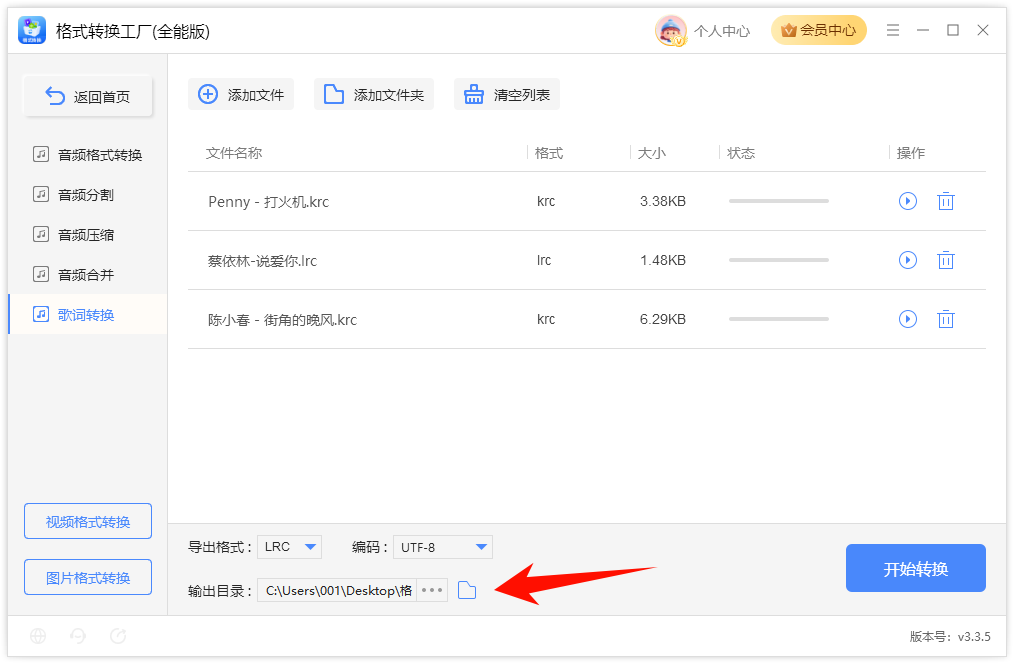
Task: Click music note icon beside 音频格式转换
Action: [x=41, y=154]
